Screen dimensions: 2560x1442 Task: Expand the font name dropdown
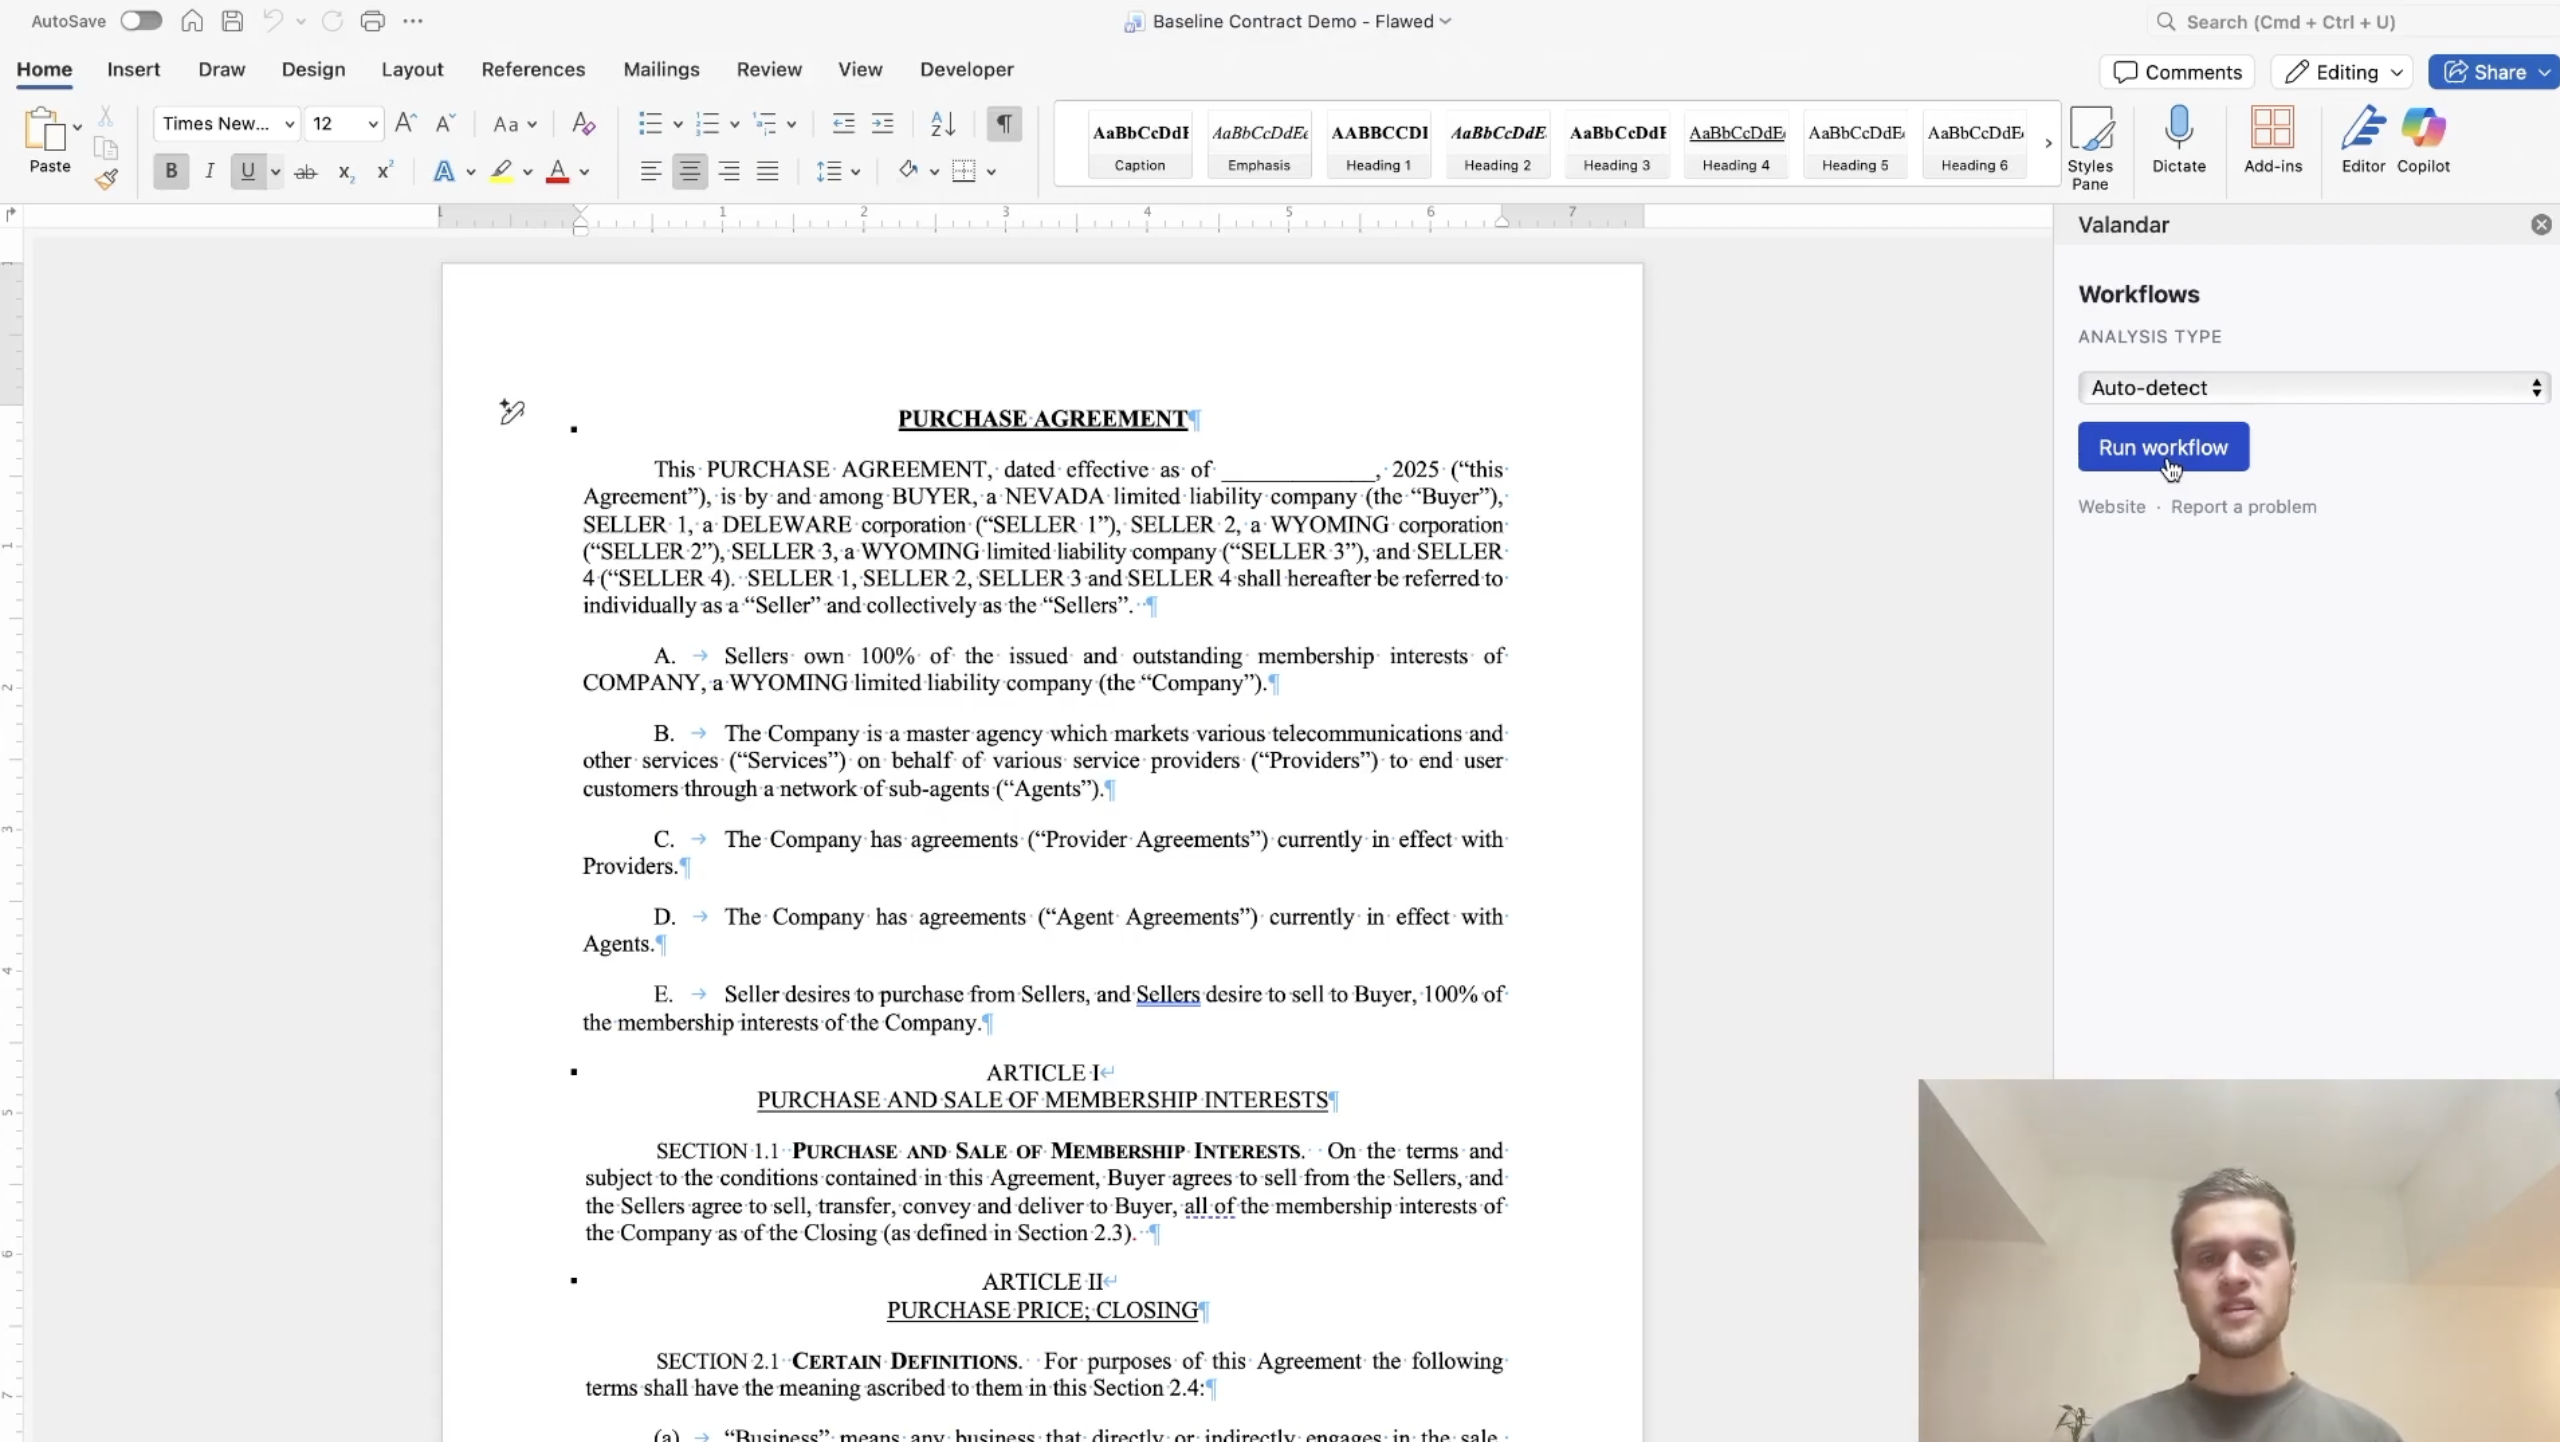(289, 124)
